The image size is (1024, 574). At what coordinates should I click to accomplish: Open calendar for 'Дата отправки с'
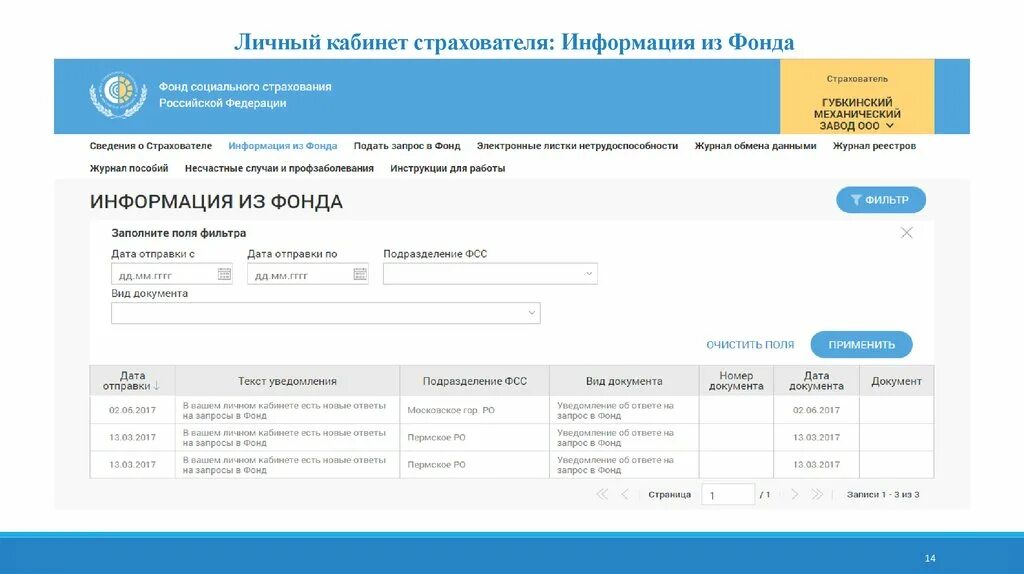point(224,274)
